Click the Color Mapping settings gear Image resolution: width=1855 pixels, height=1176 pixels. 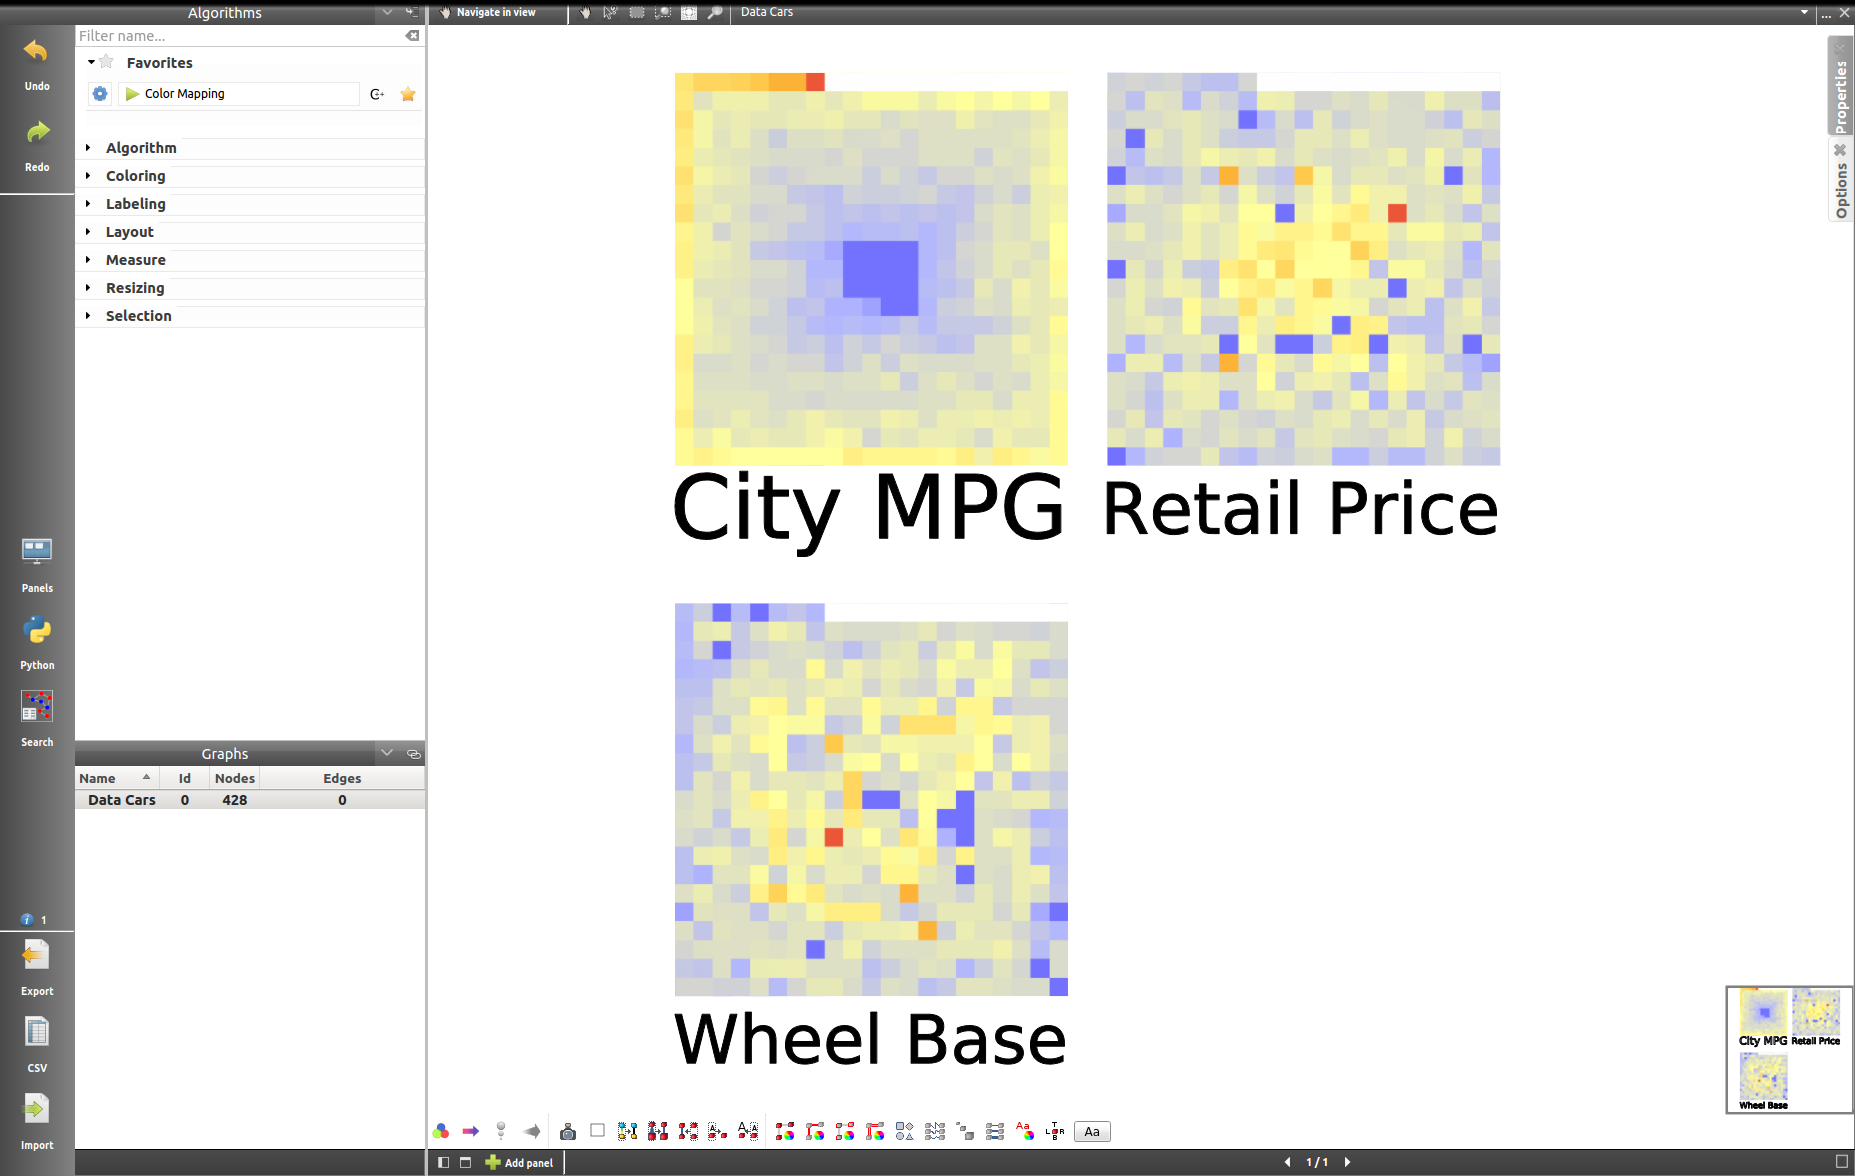(x=100, y=94)
